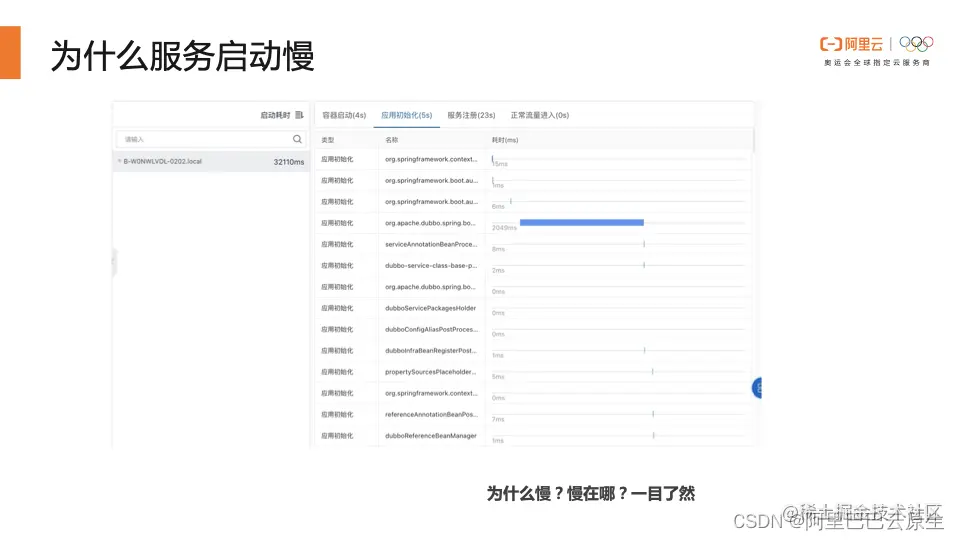Image resolution: width=960 pixels, height=540 pixels.
Task: Click the serviceAnnotationBeanProce... name cell
Action: [431, 244]
